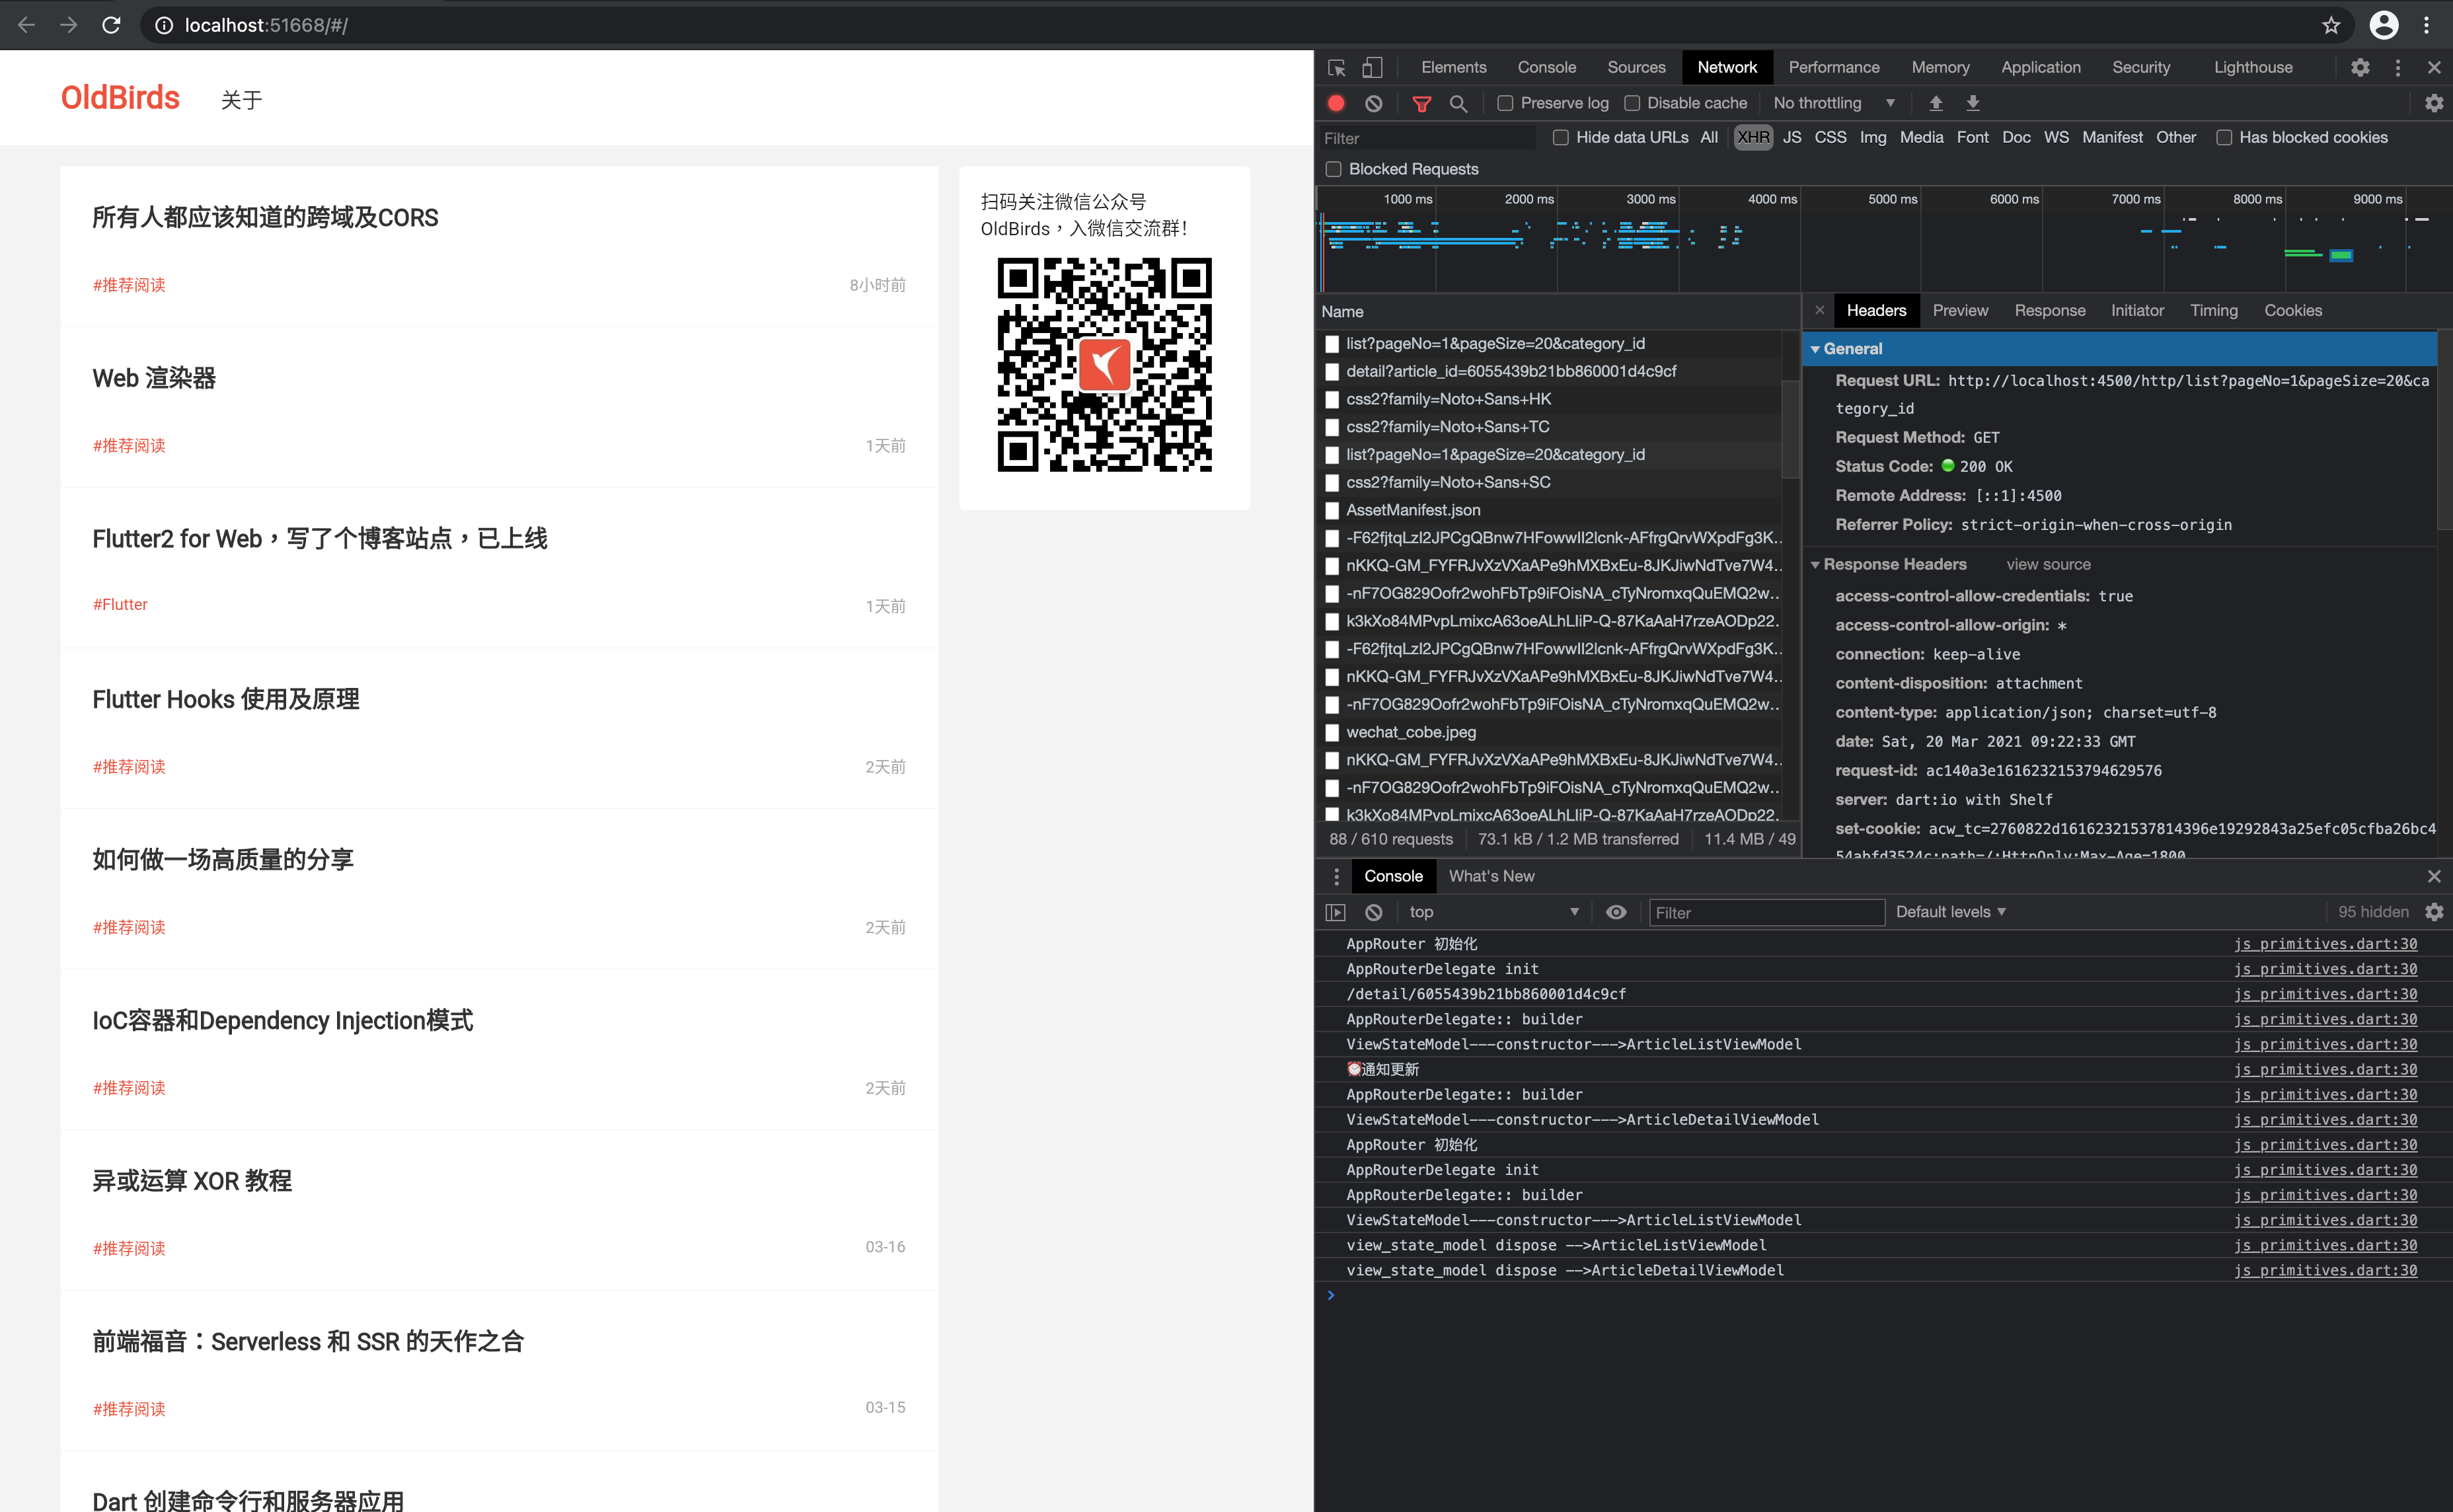View site information icon in address bar
Screen dimensions: 2453x1512
tap(164, 25)
